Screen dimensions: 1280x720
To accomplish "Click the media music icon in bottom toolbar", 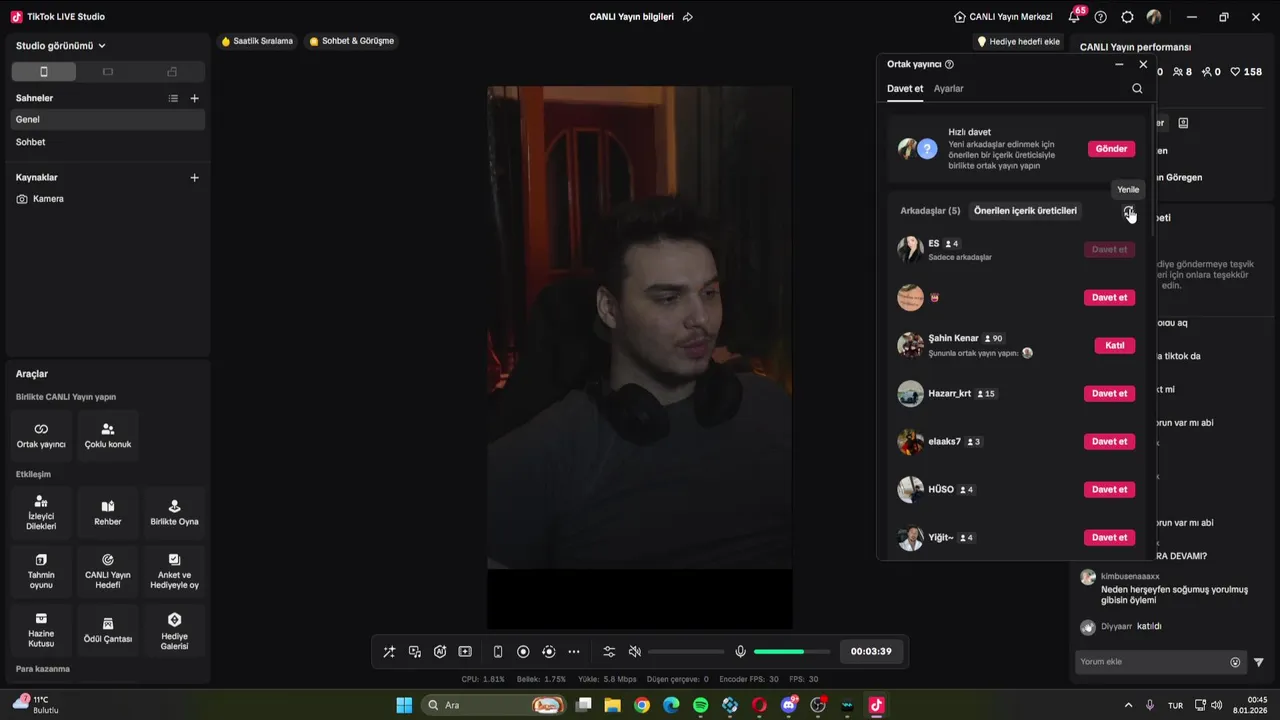I will tap(415, 652).
